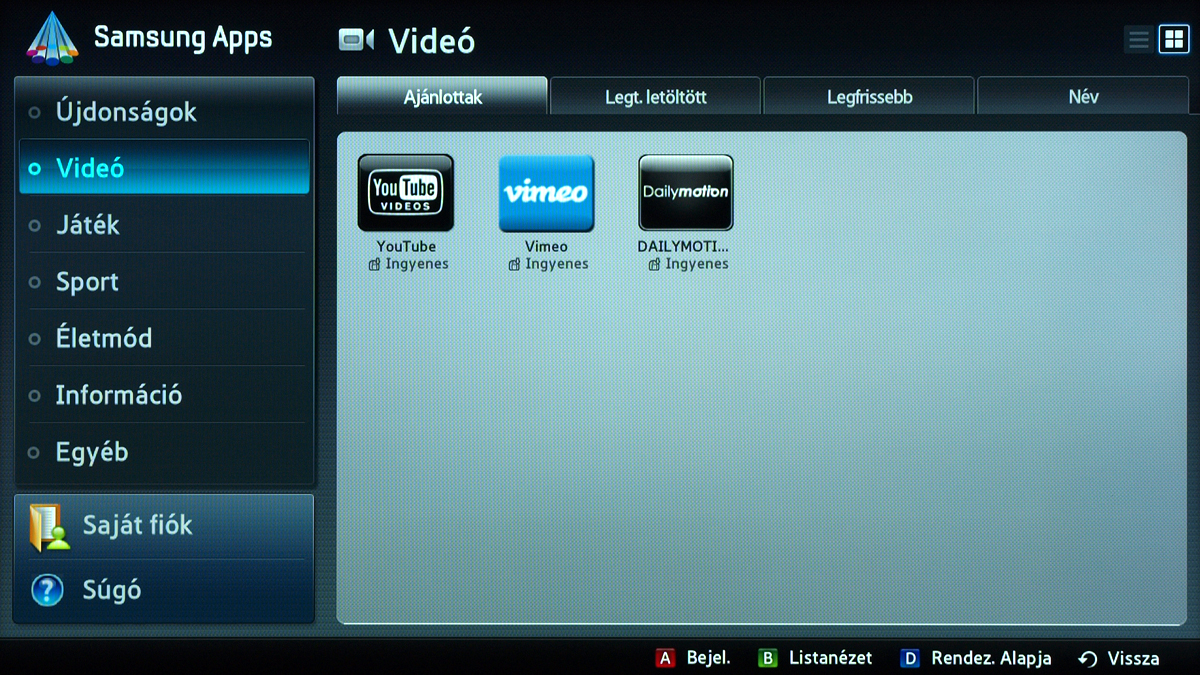This screenshot has height=675, width=1200.
Task: Click lock icon under Vimeo
Action: tap(514, 265)
